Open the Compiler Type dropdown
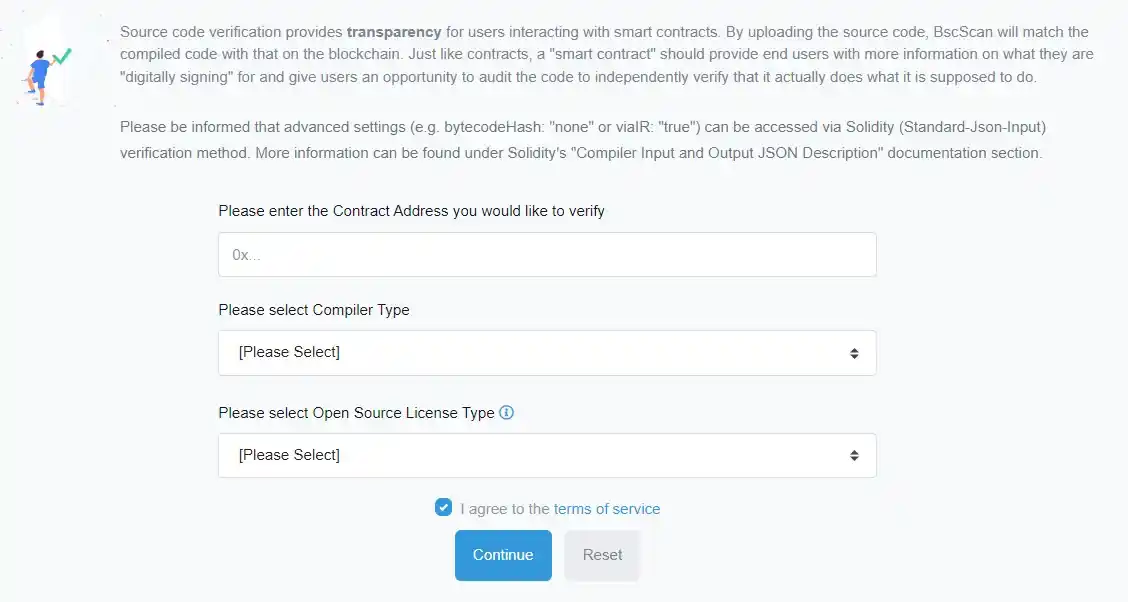The height and width of the screenshot is (602, 1128). point(547,353)
